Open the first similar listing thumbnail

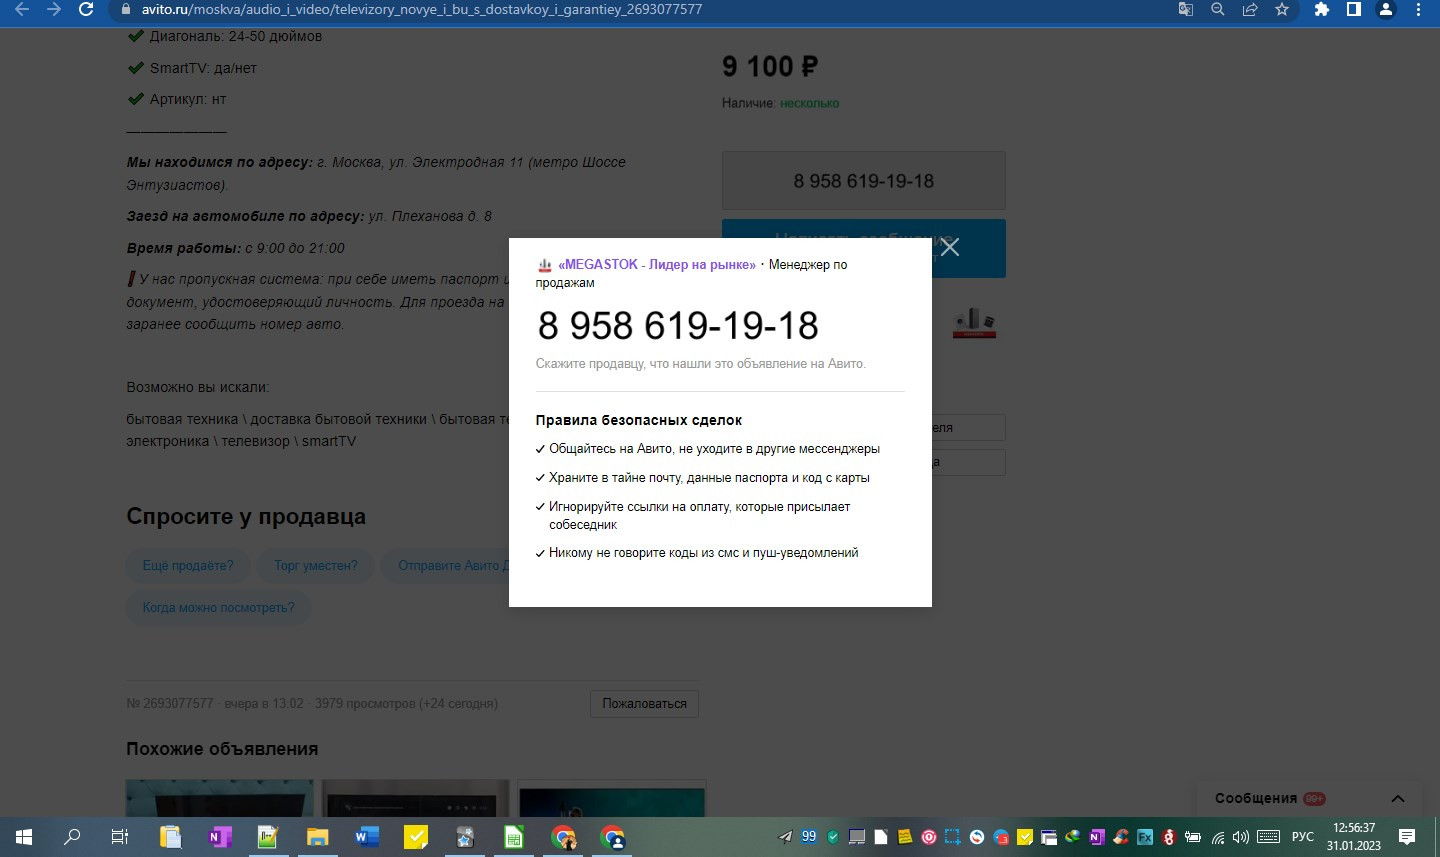[219, 798]
